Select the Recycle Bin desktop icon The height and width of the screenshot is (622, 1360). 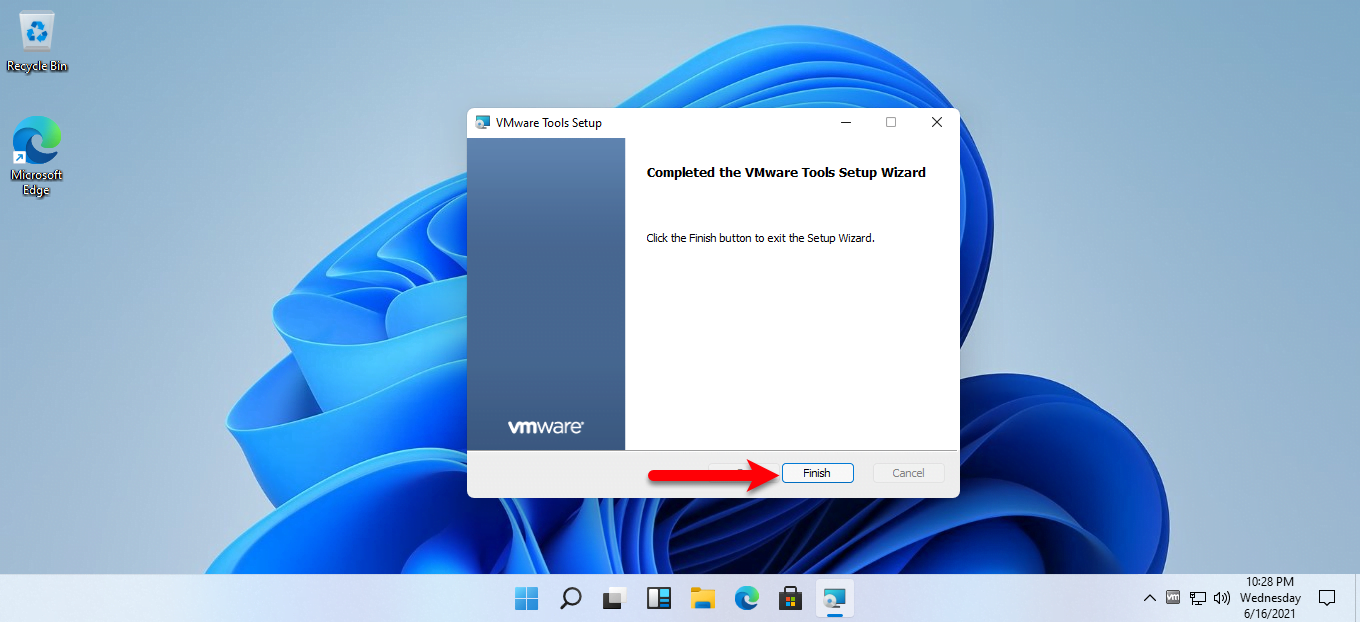37,42
